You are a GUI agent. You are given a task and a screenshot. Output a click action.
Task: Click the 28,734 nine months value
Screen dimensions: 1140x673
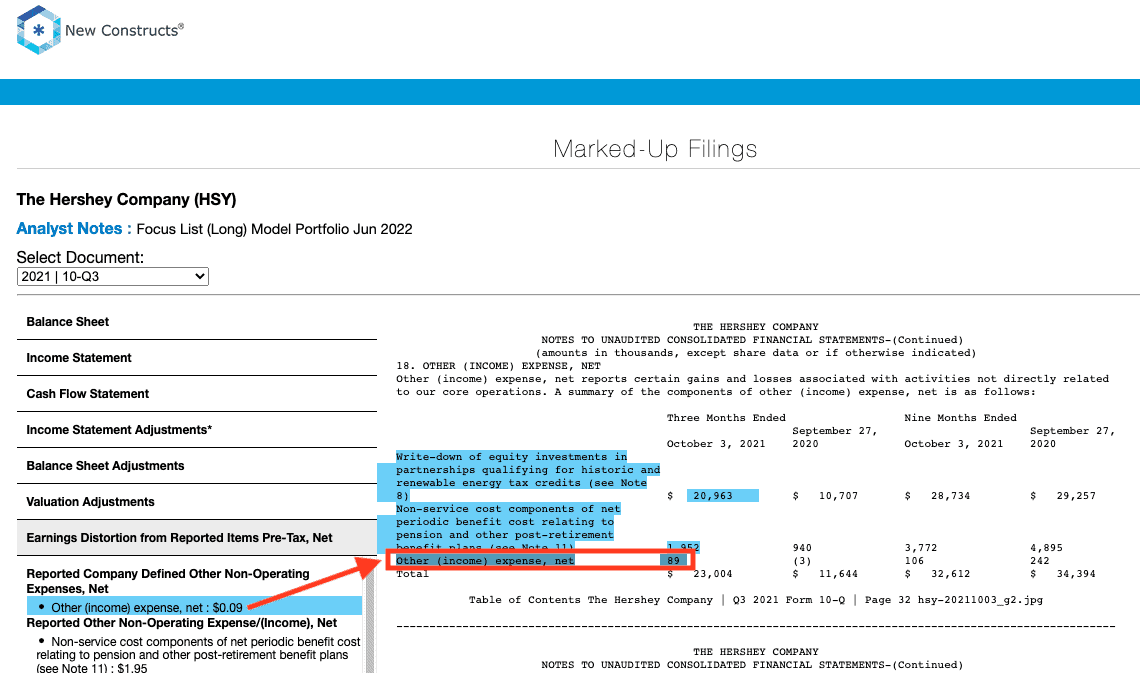950,496
